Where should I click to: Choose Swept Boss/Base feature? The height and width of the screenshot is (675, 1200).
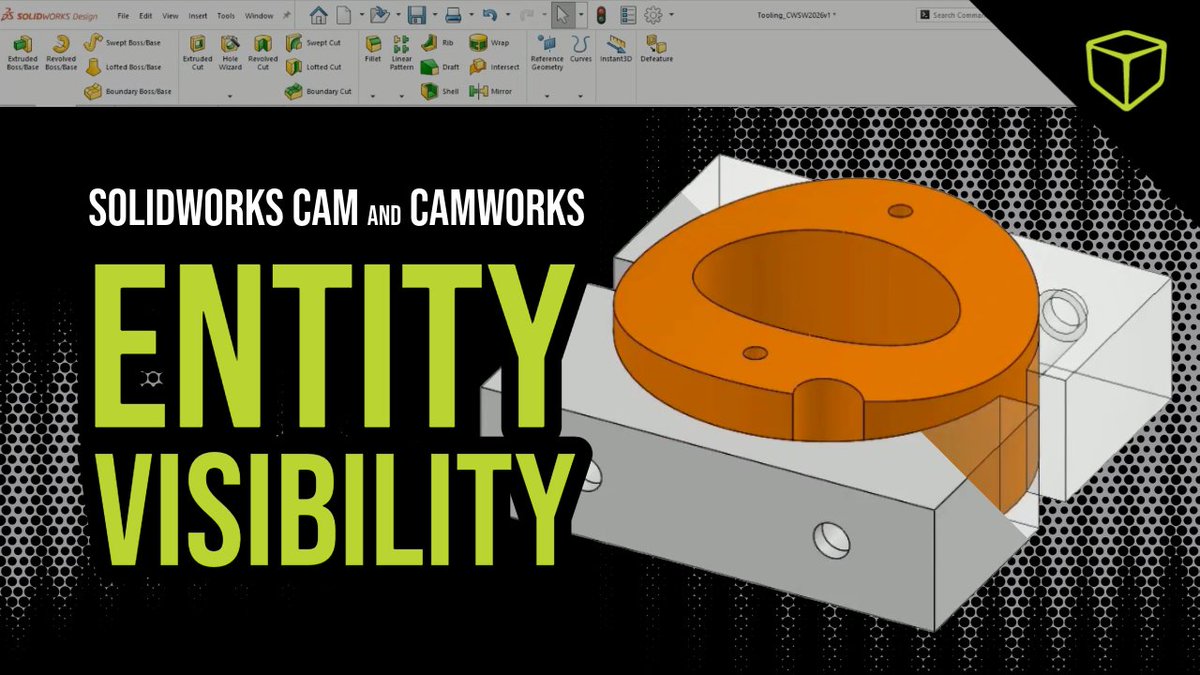coord(121,43)
